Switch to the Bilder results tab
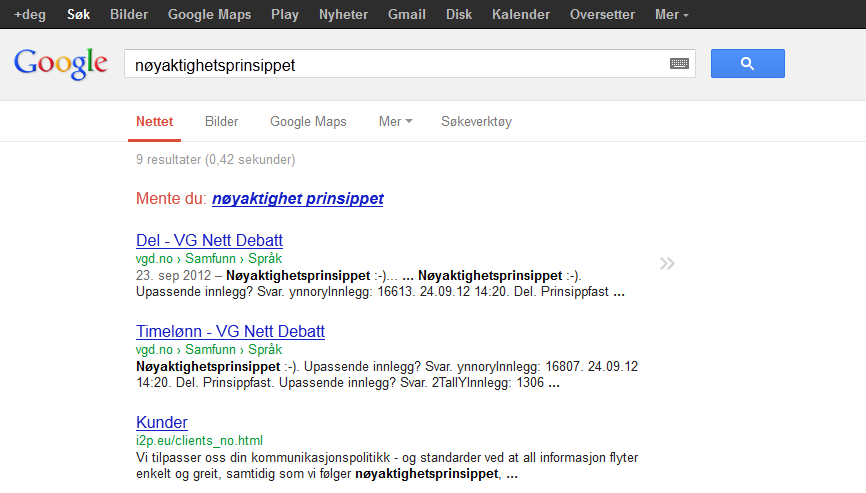 tap(221, 121)
